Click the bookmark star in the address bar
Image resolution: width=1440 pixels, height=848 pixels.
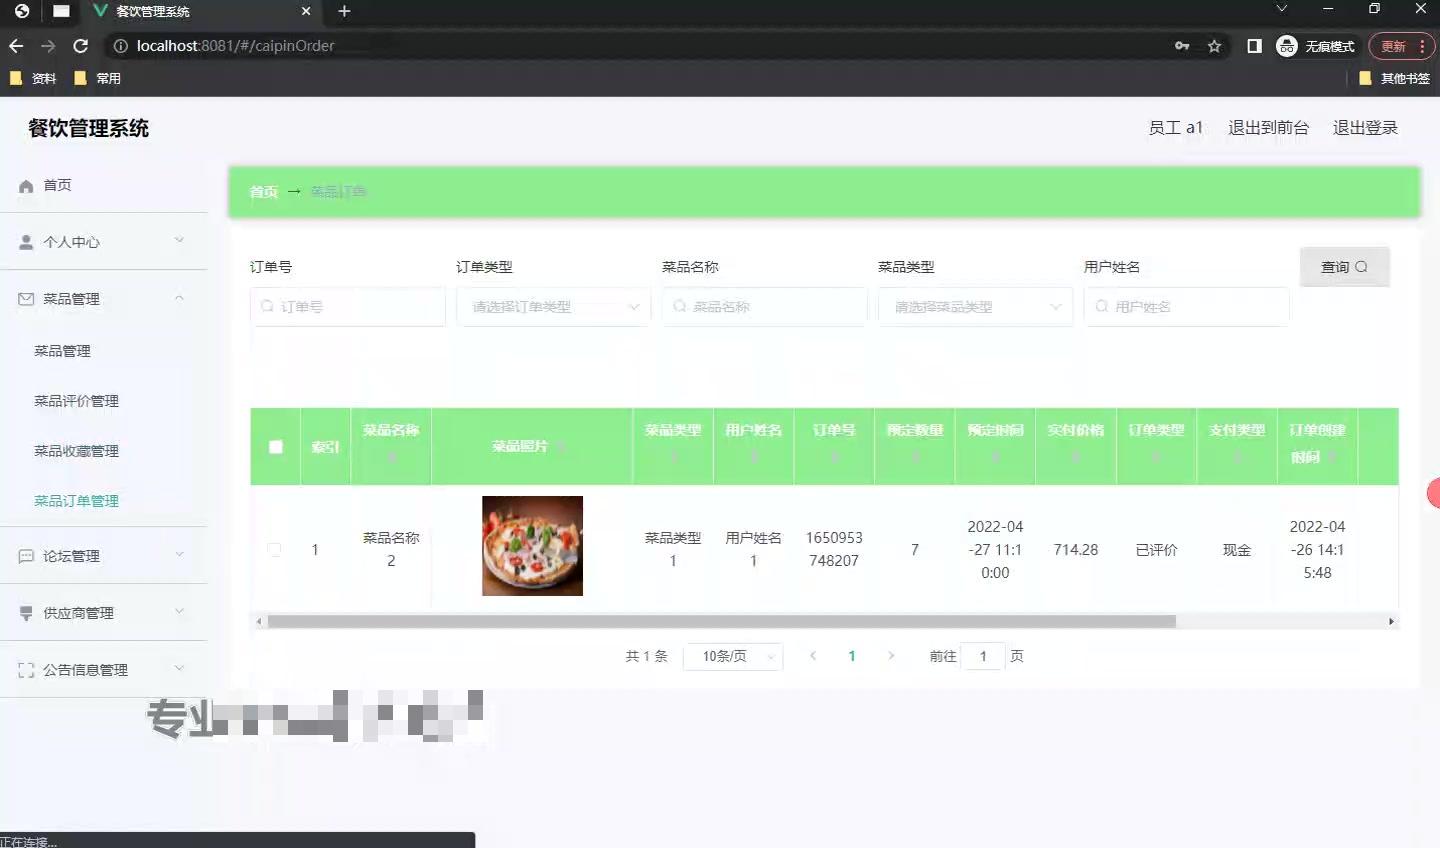click(x=1213, y=45)
